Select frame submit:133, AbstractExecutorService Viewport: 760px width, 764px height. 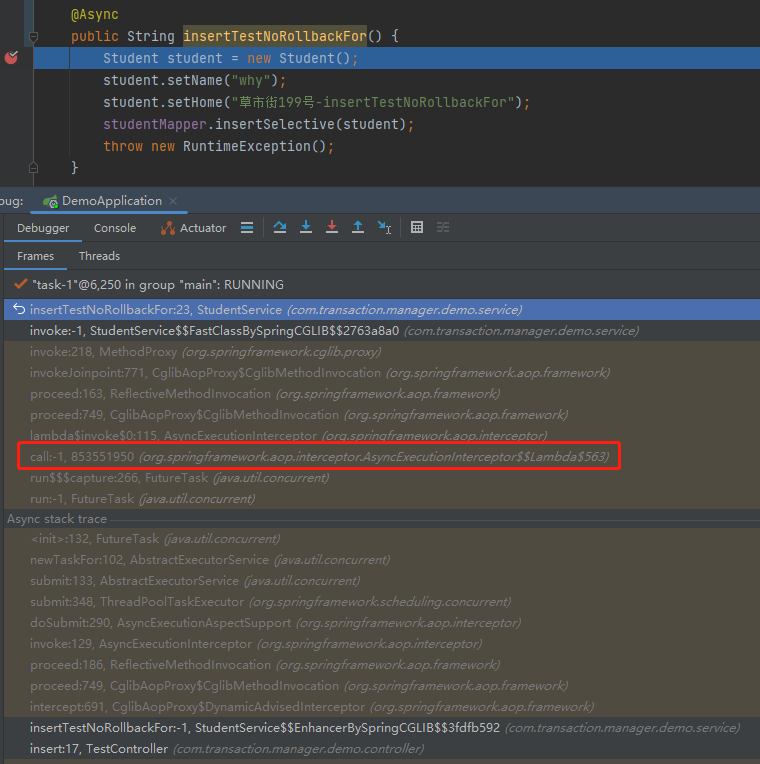[x=382, y=581]
